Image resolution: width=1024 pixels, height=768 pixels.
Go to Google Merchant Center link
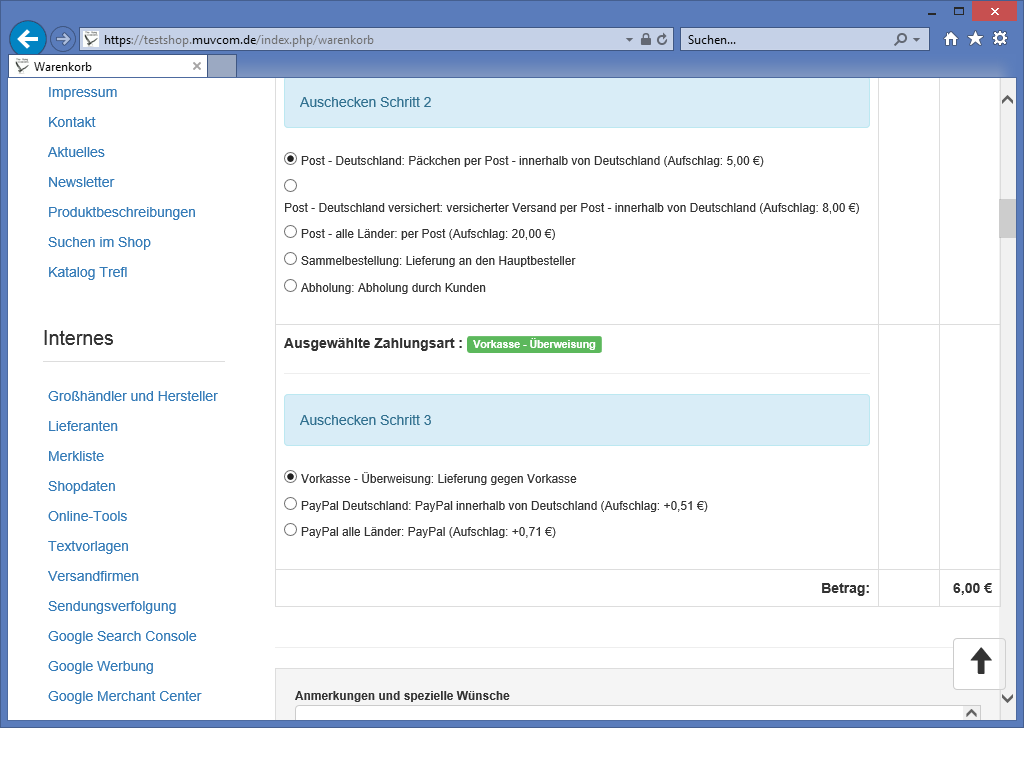click(125, 696)
